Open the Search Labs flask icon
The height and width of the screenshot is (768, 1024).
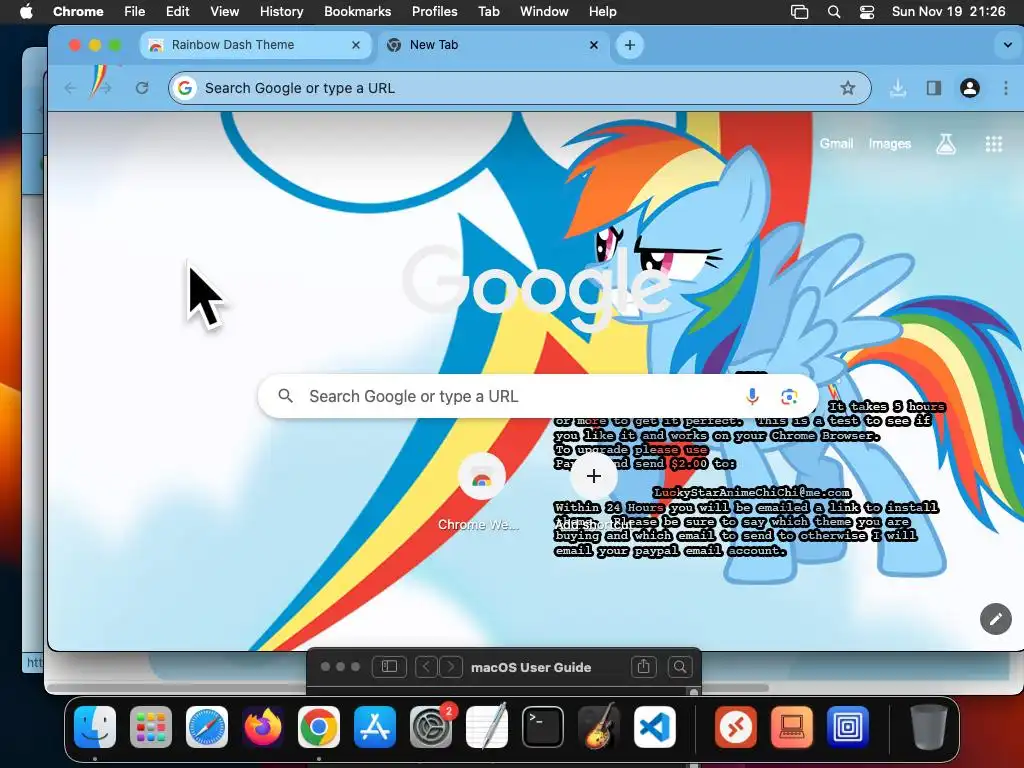coord(946,144)
